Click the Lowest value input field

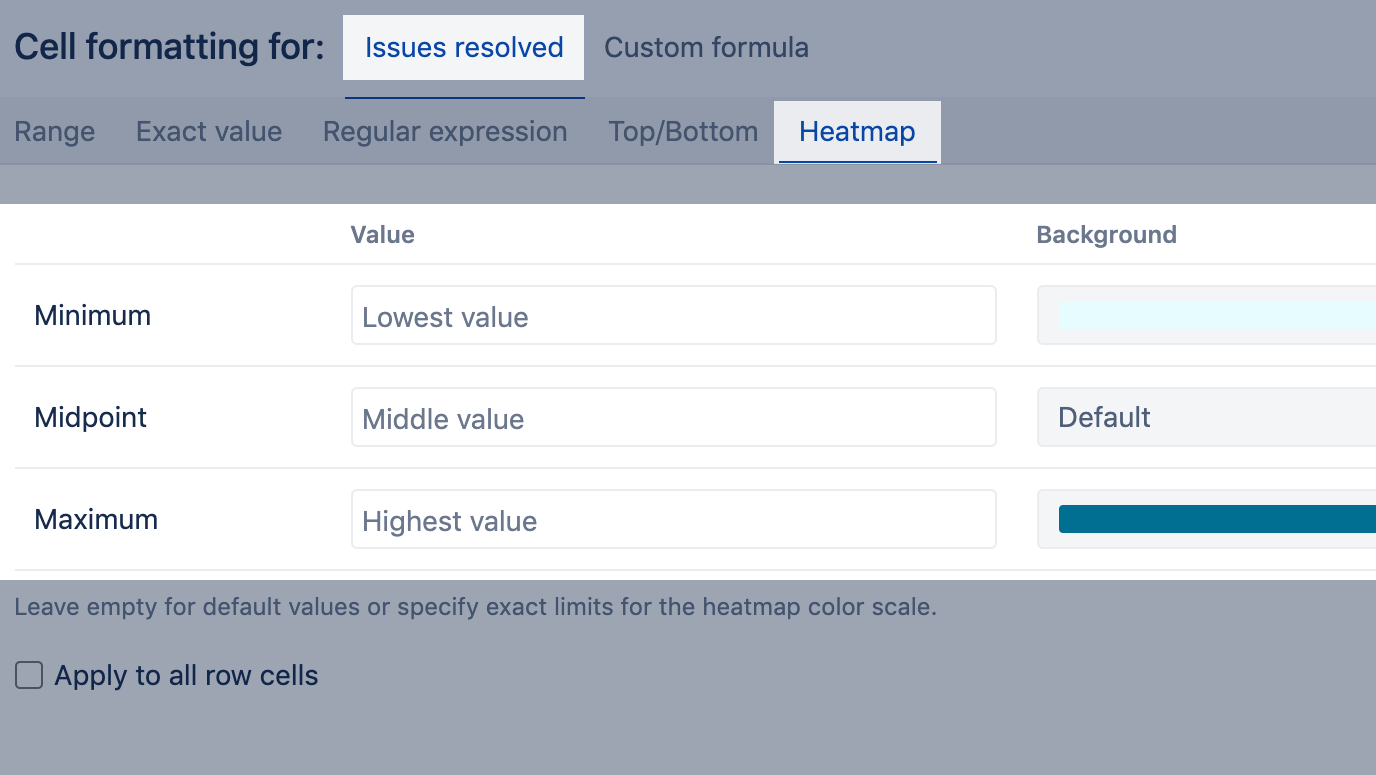coord(673,316)
